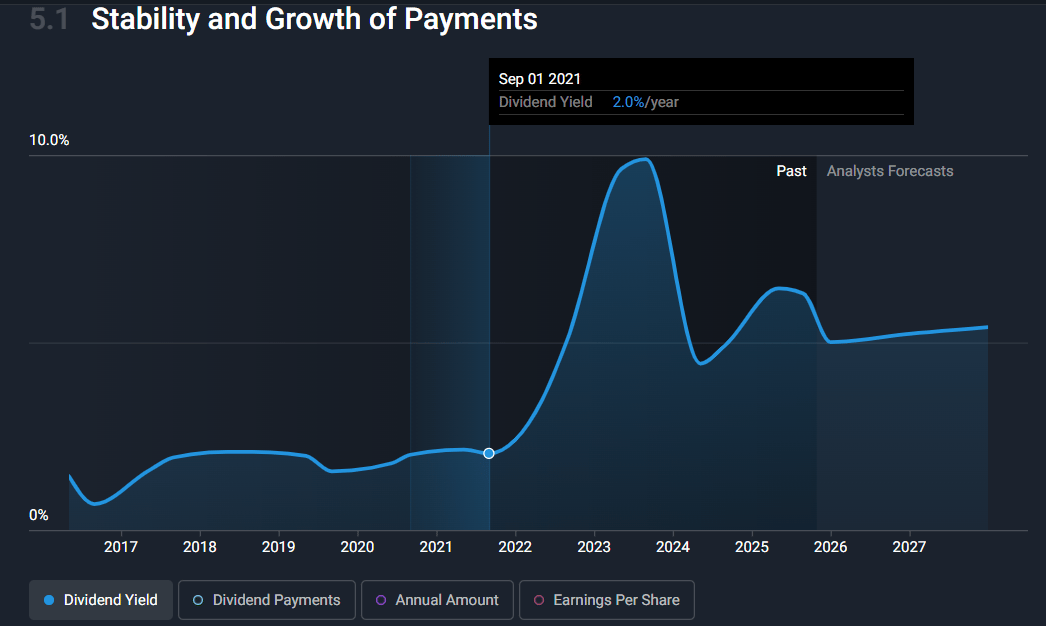The image size is (1046, 626).
Task: Click the 2026 axis label
Action: 831,547
